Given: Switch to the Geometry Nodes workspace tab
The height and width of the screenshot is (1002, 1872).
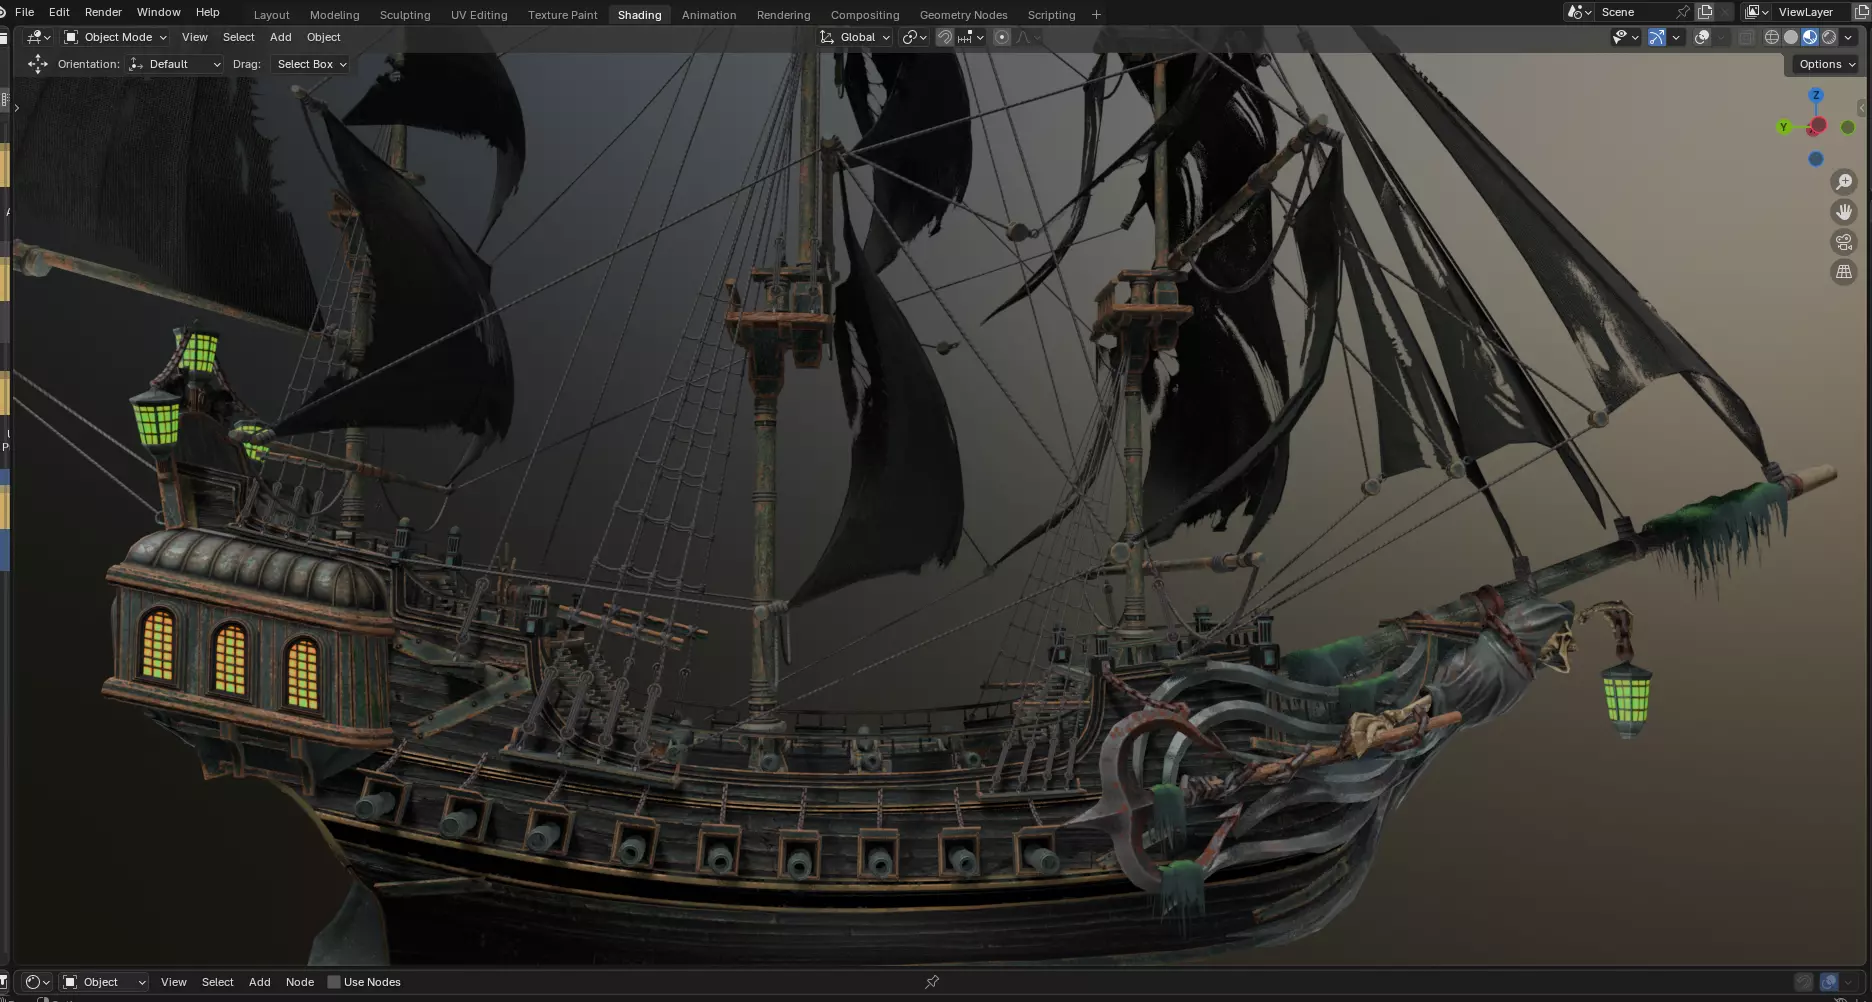Looking at the screenshot, I should [963, 15].
